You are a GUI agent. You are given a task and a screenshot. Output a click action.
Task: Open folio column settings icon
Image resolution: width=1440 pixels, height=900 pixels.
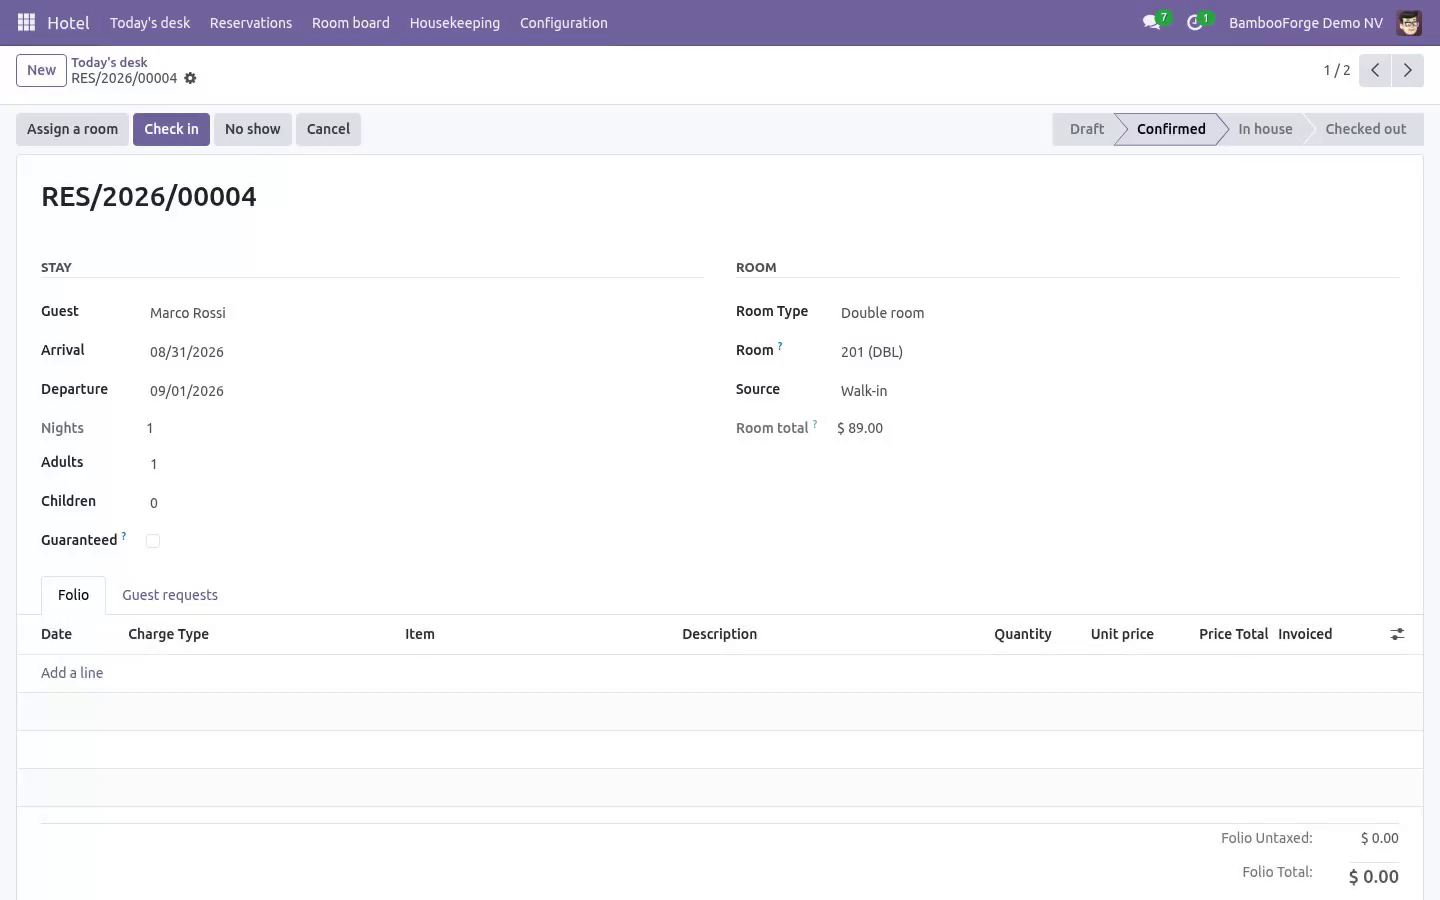tap(1397, 634)
